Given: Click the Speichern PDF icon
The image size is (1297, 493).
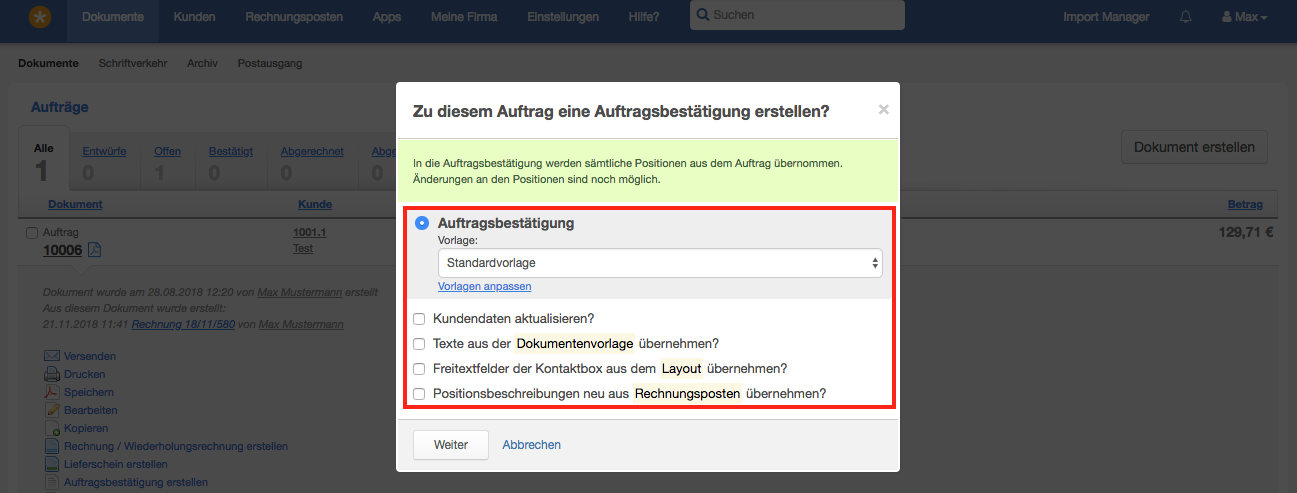Looking at the screenshot, I should point(52,392).
